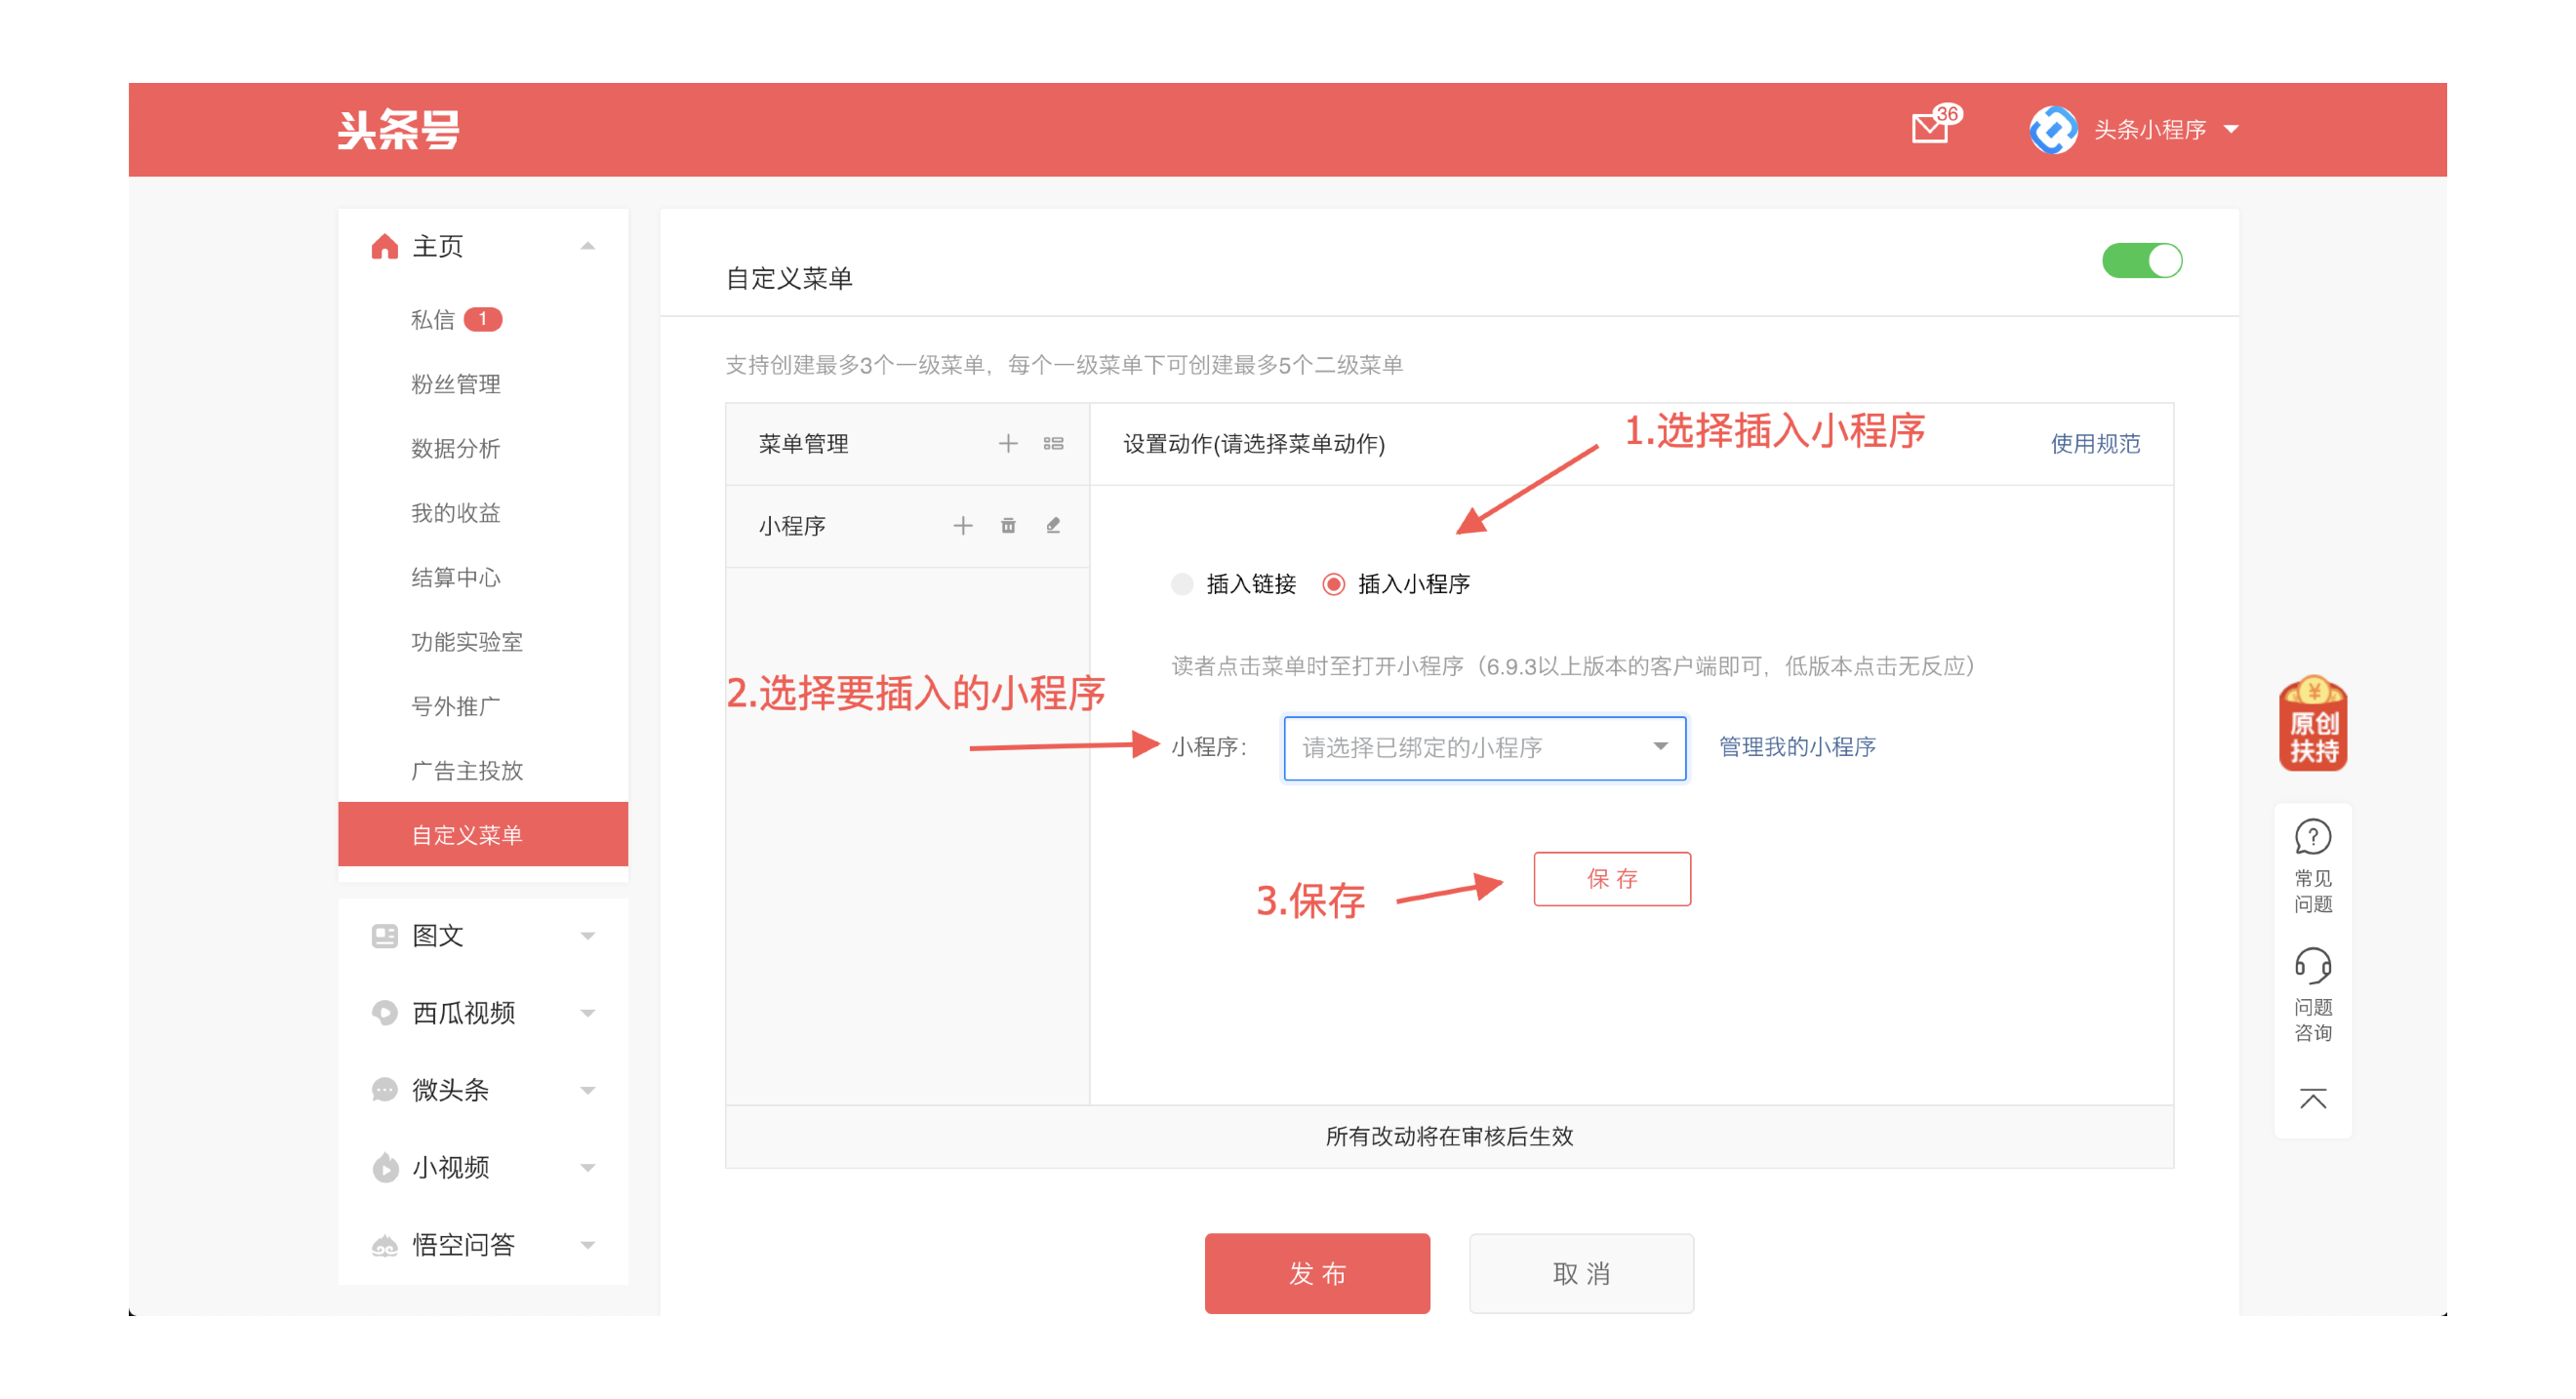This screenshot has height=1399, width=2576.
Task: Click the menu sort list icon in 菜单管理
Action: coord(1053,443)
